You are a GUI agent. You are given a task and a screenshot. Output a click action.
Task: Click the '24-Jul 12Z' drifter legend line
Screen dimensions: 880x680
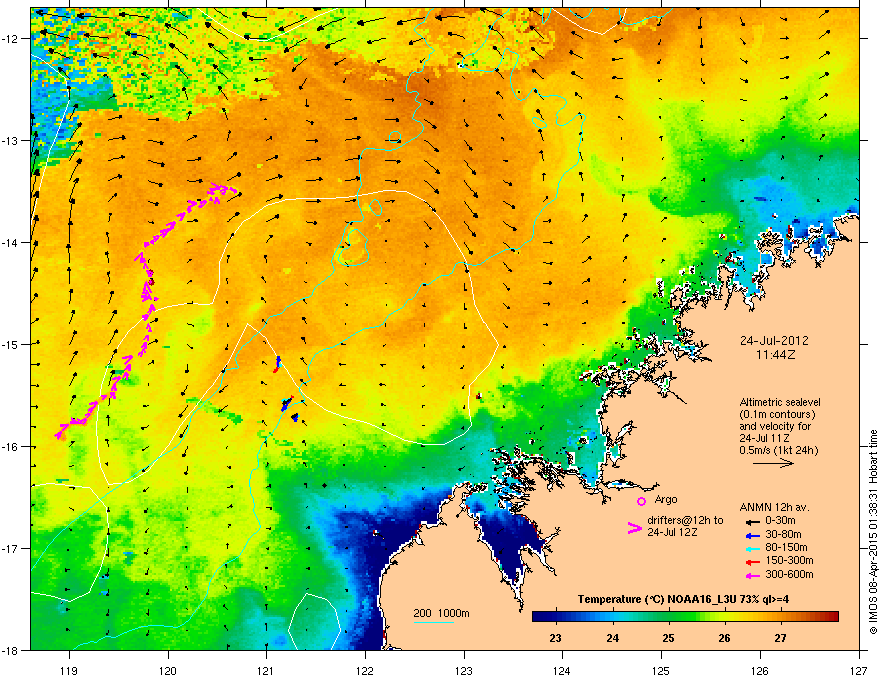pos(673,532)
